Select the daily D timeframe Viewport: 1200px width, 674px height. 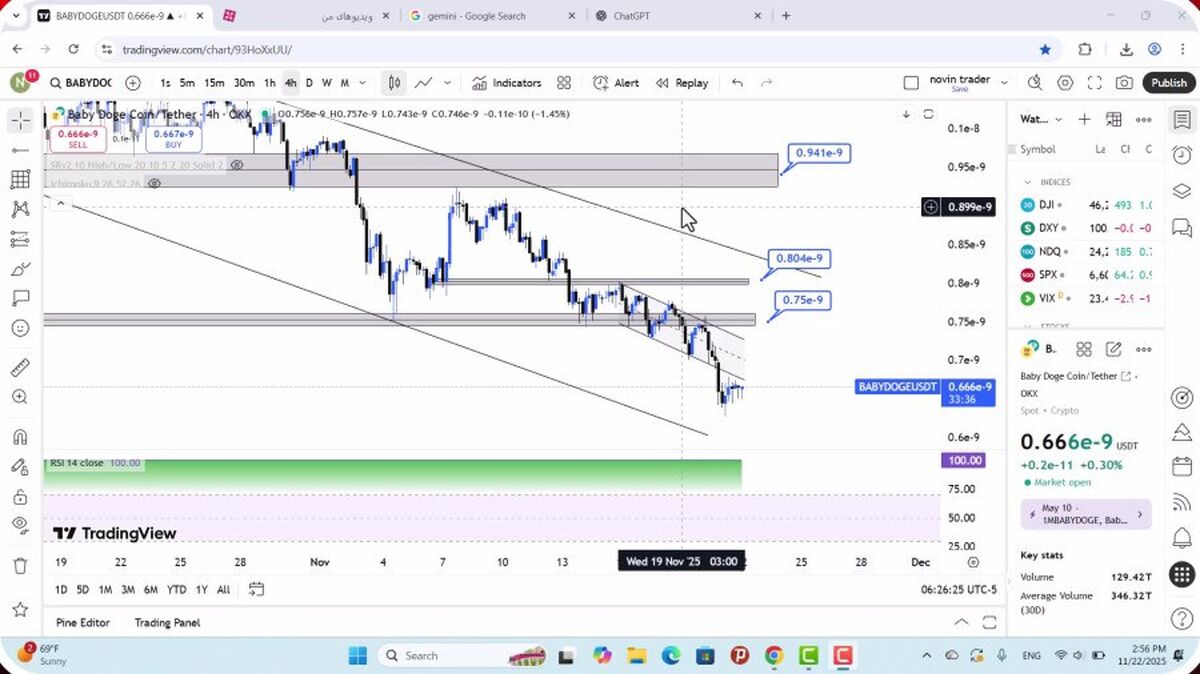pyautogui.click(x=309, y=83)
